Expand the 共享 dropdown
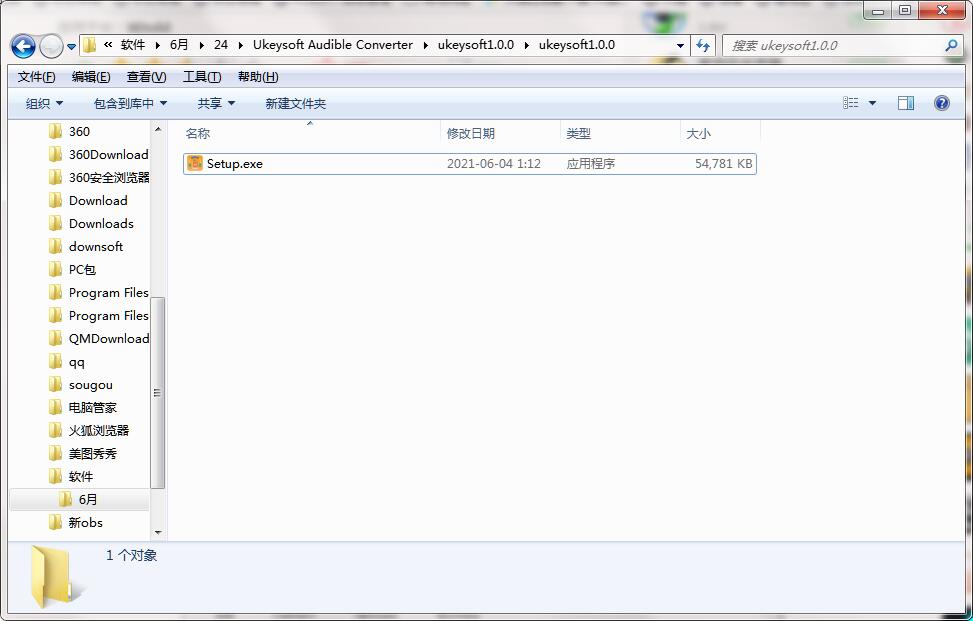 tap(216, 104)
